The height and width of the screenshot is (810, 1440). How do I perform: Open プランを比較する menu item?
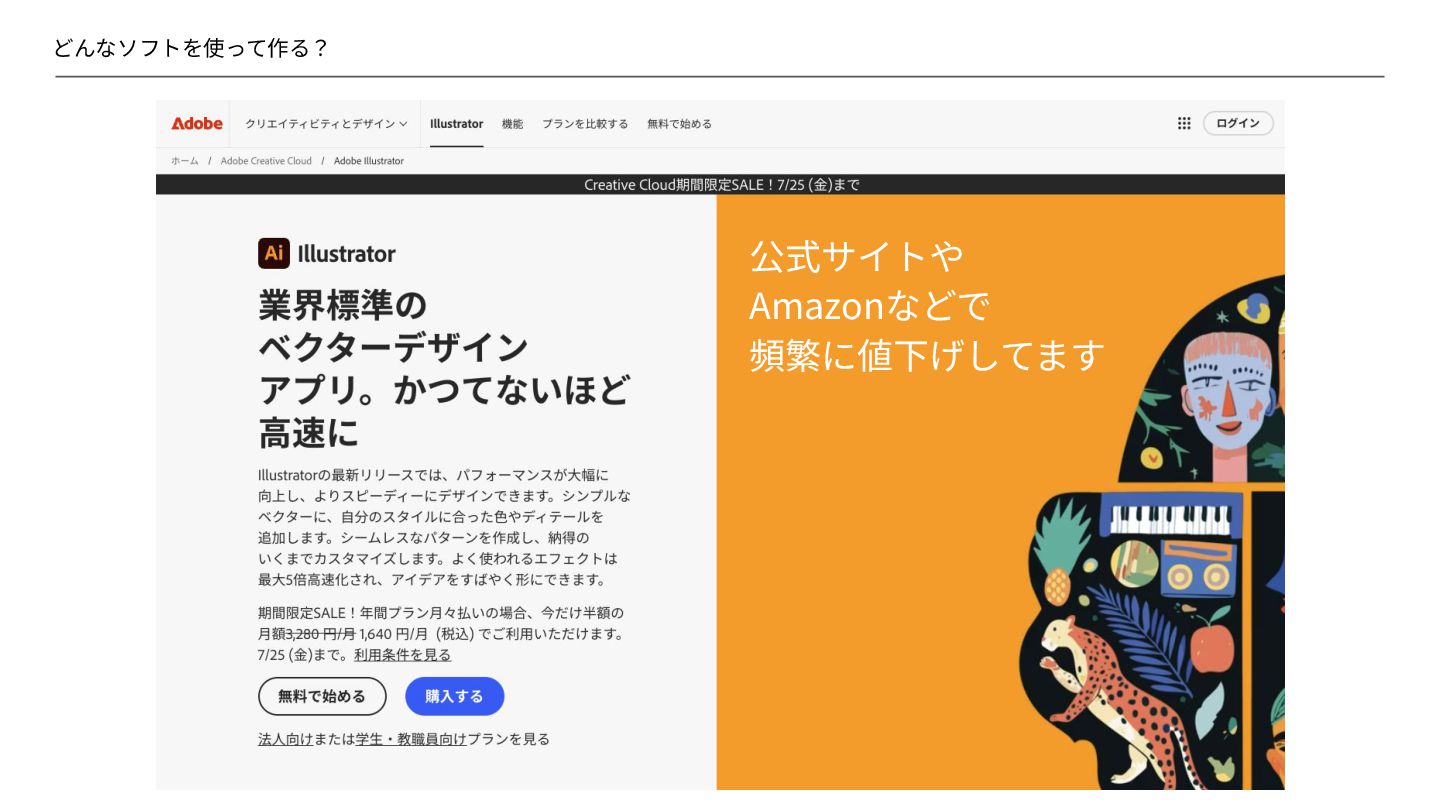point(585,124)
